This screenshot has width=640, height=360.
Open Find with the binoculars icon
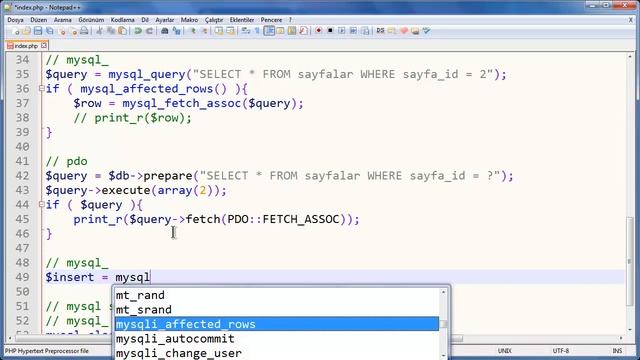165,31
